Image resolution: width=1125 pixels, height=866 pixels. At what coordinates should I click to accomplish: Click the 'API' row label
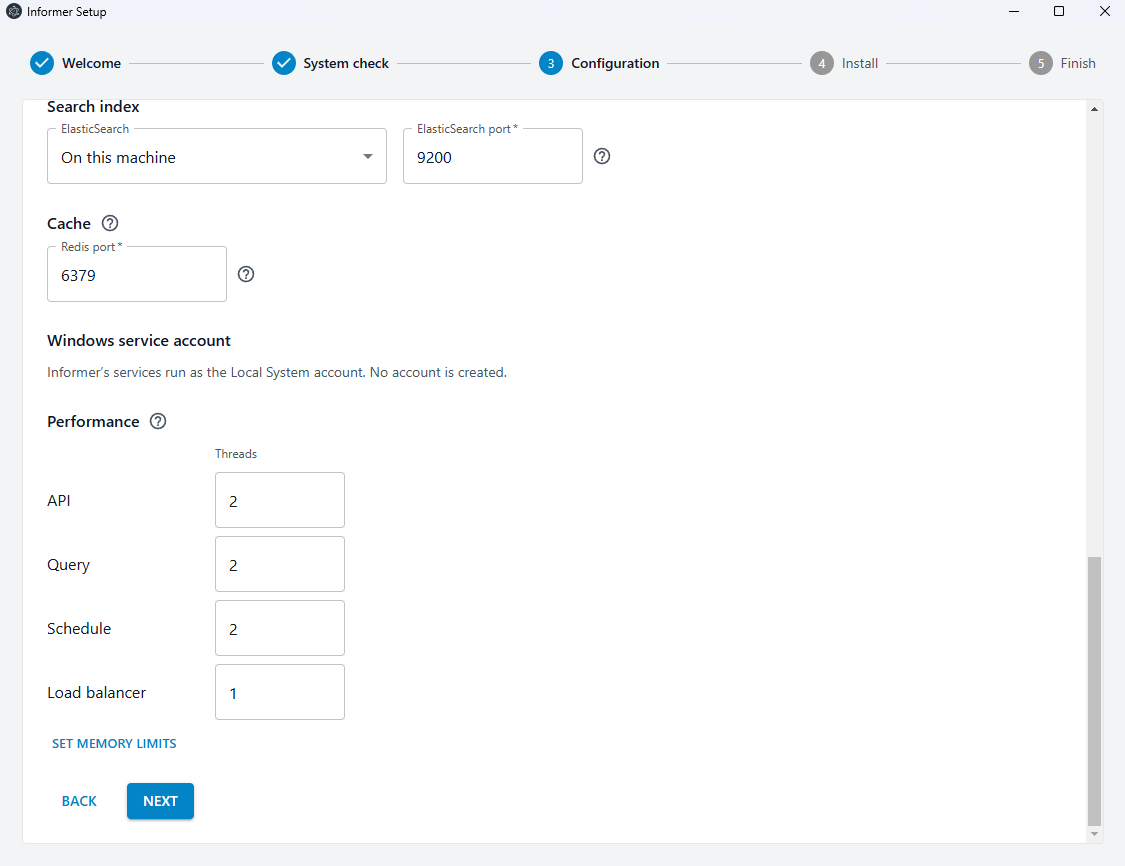click(59, 501)
